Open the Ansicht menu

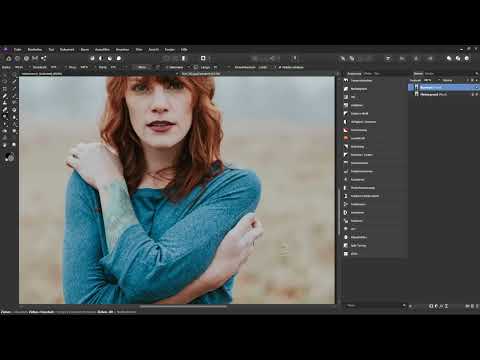tap(154, 49)
